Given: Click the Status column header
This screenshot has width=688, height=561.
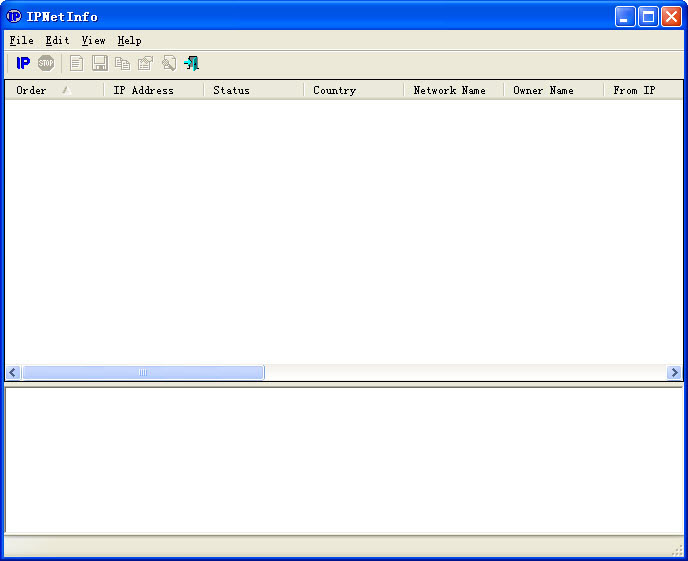Looking at the screenshot, I should point(231,90).
